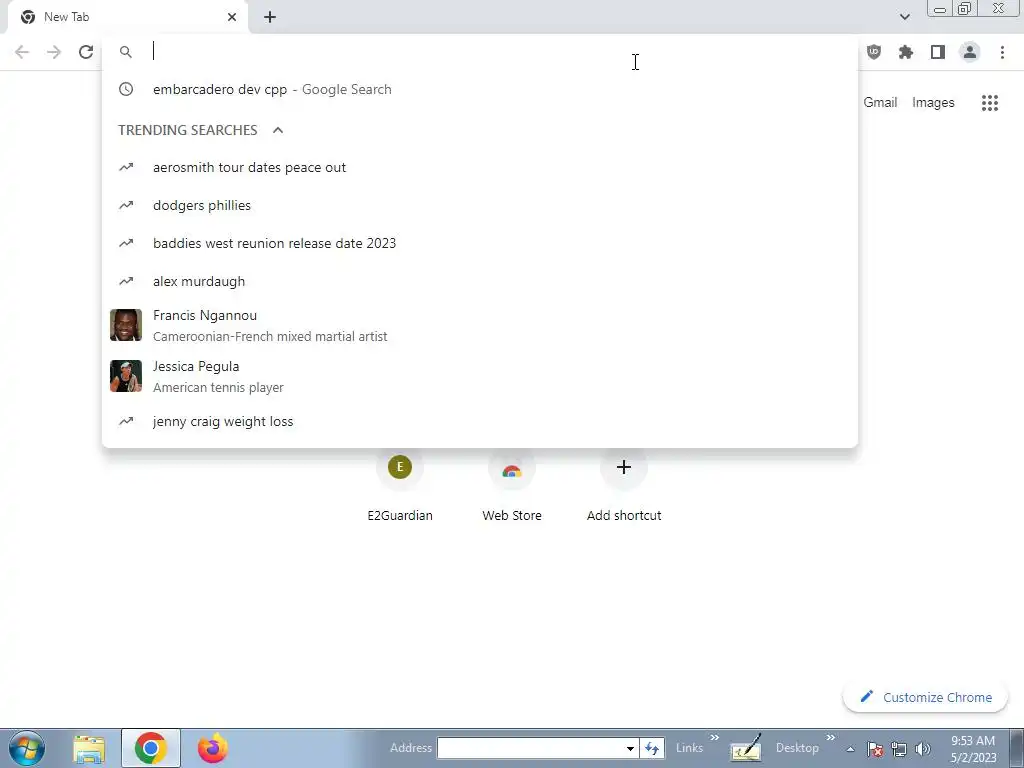Open a new tab with the plus button
The image size is (1024, 768).
pos(270,17)
